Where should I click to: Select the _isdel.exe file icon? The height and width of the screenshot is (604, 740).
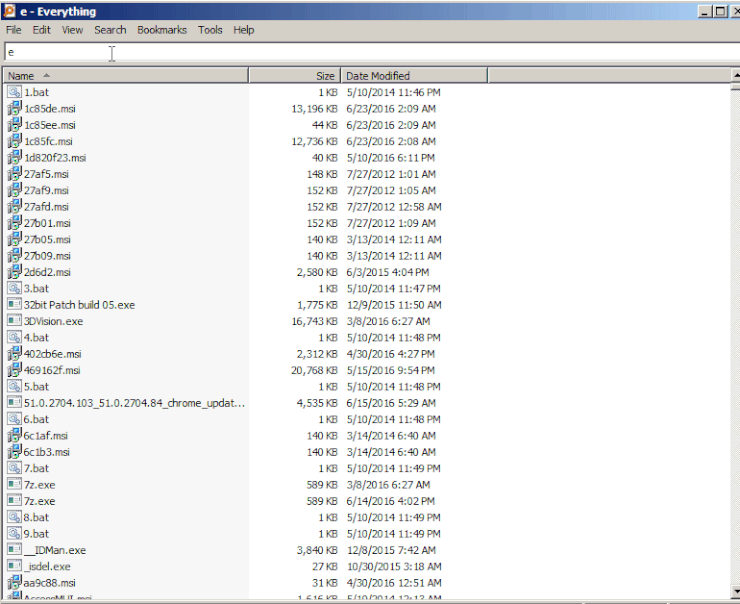[15, 567]
